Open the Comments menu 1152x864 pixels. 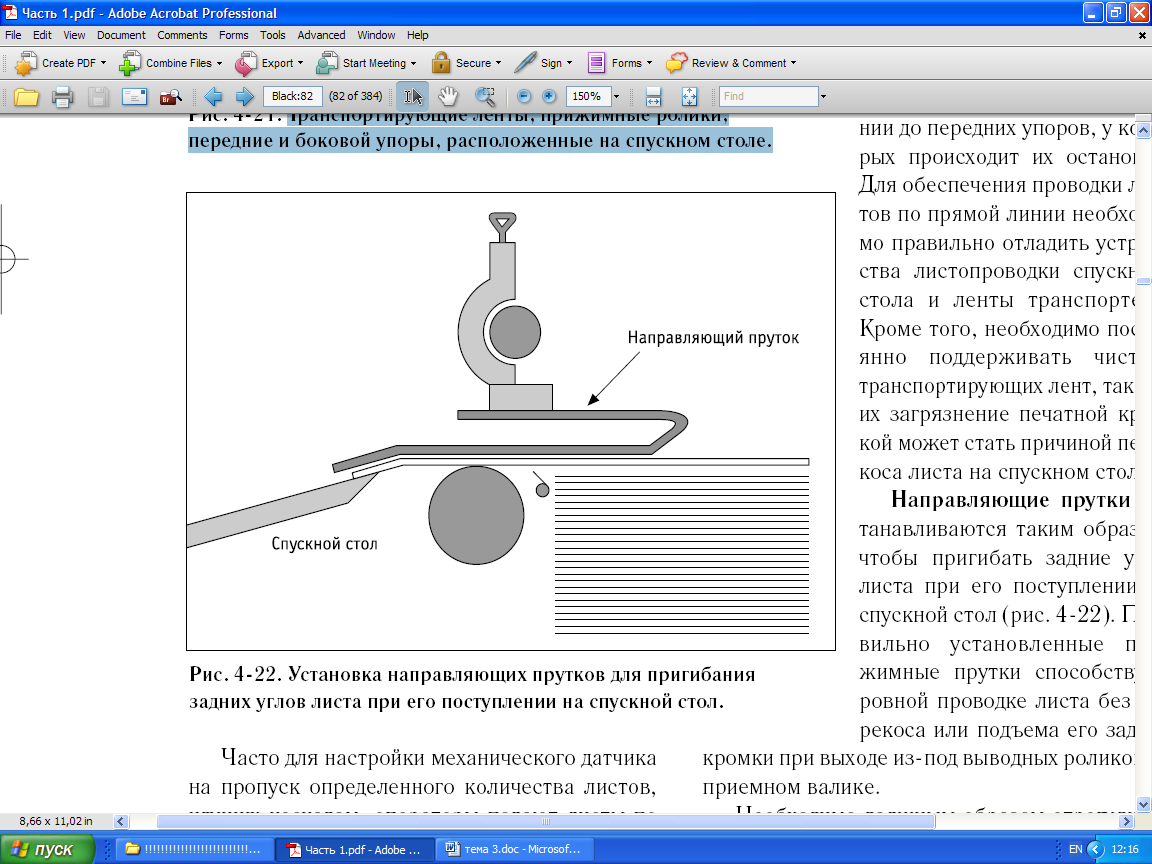182,35
